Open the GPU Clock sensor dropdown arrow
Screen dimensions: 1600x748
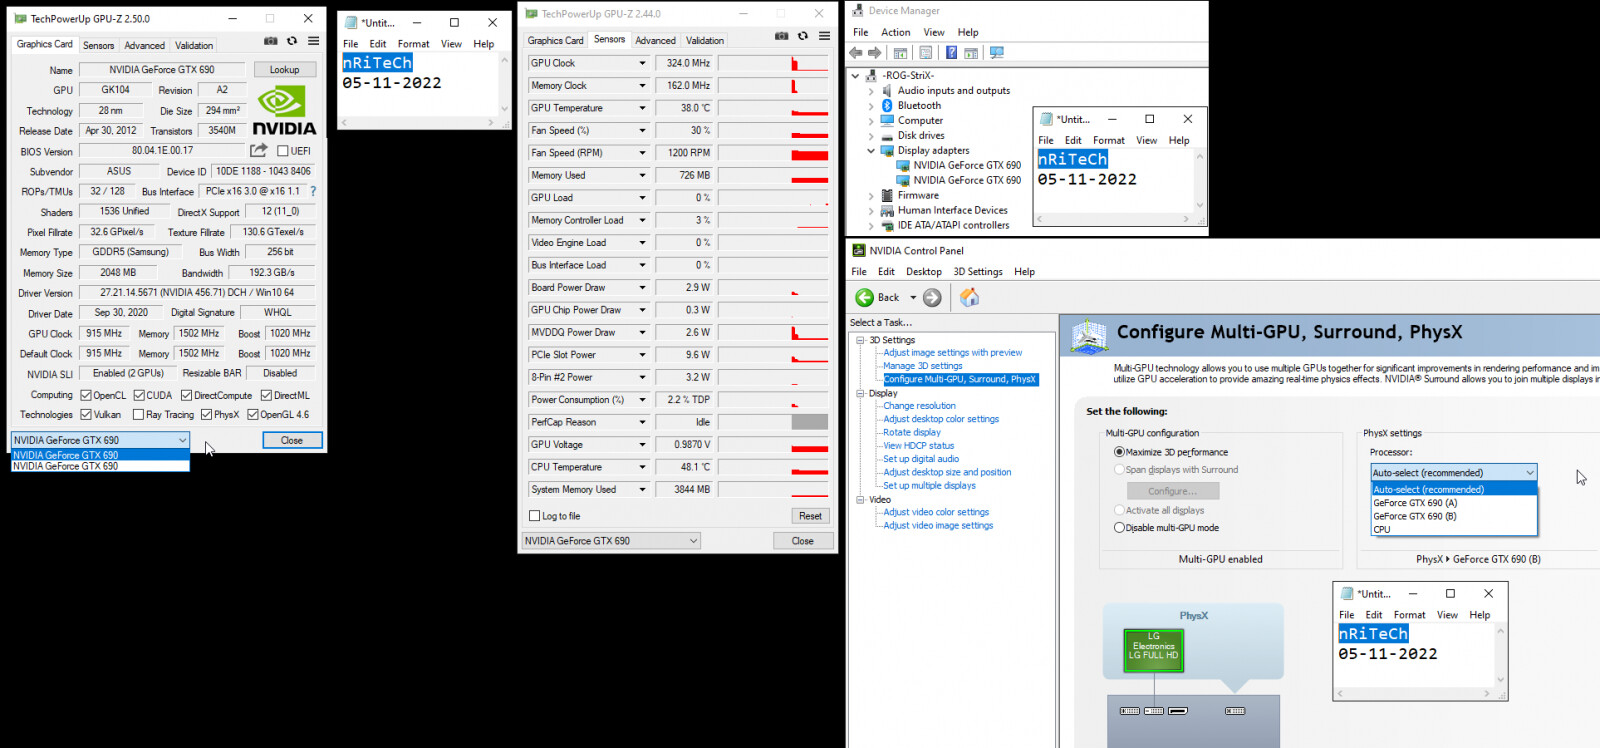(x=642, y=63)
